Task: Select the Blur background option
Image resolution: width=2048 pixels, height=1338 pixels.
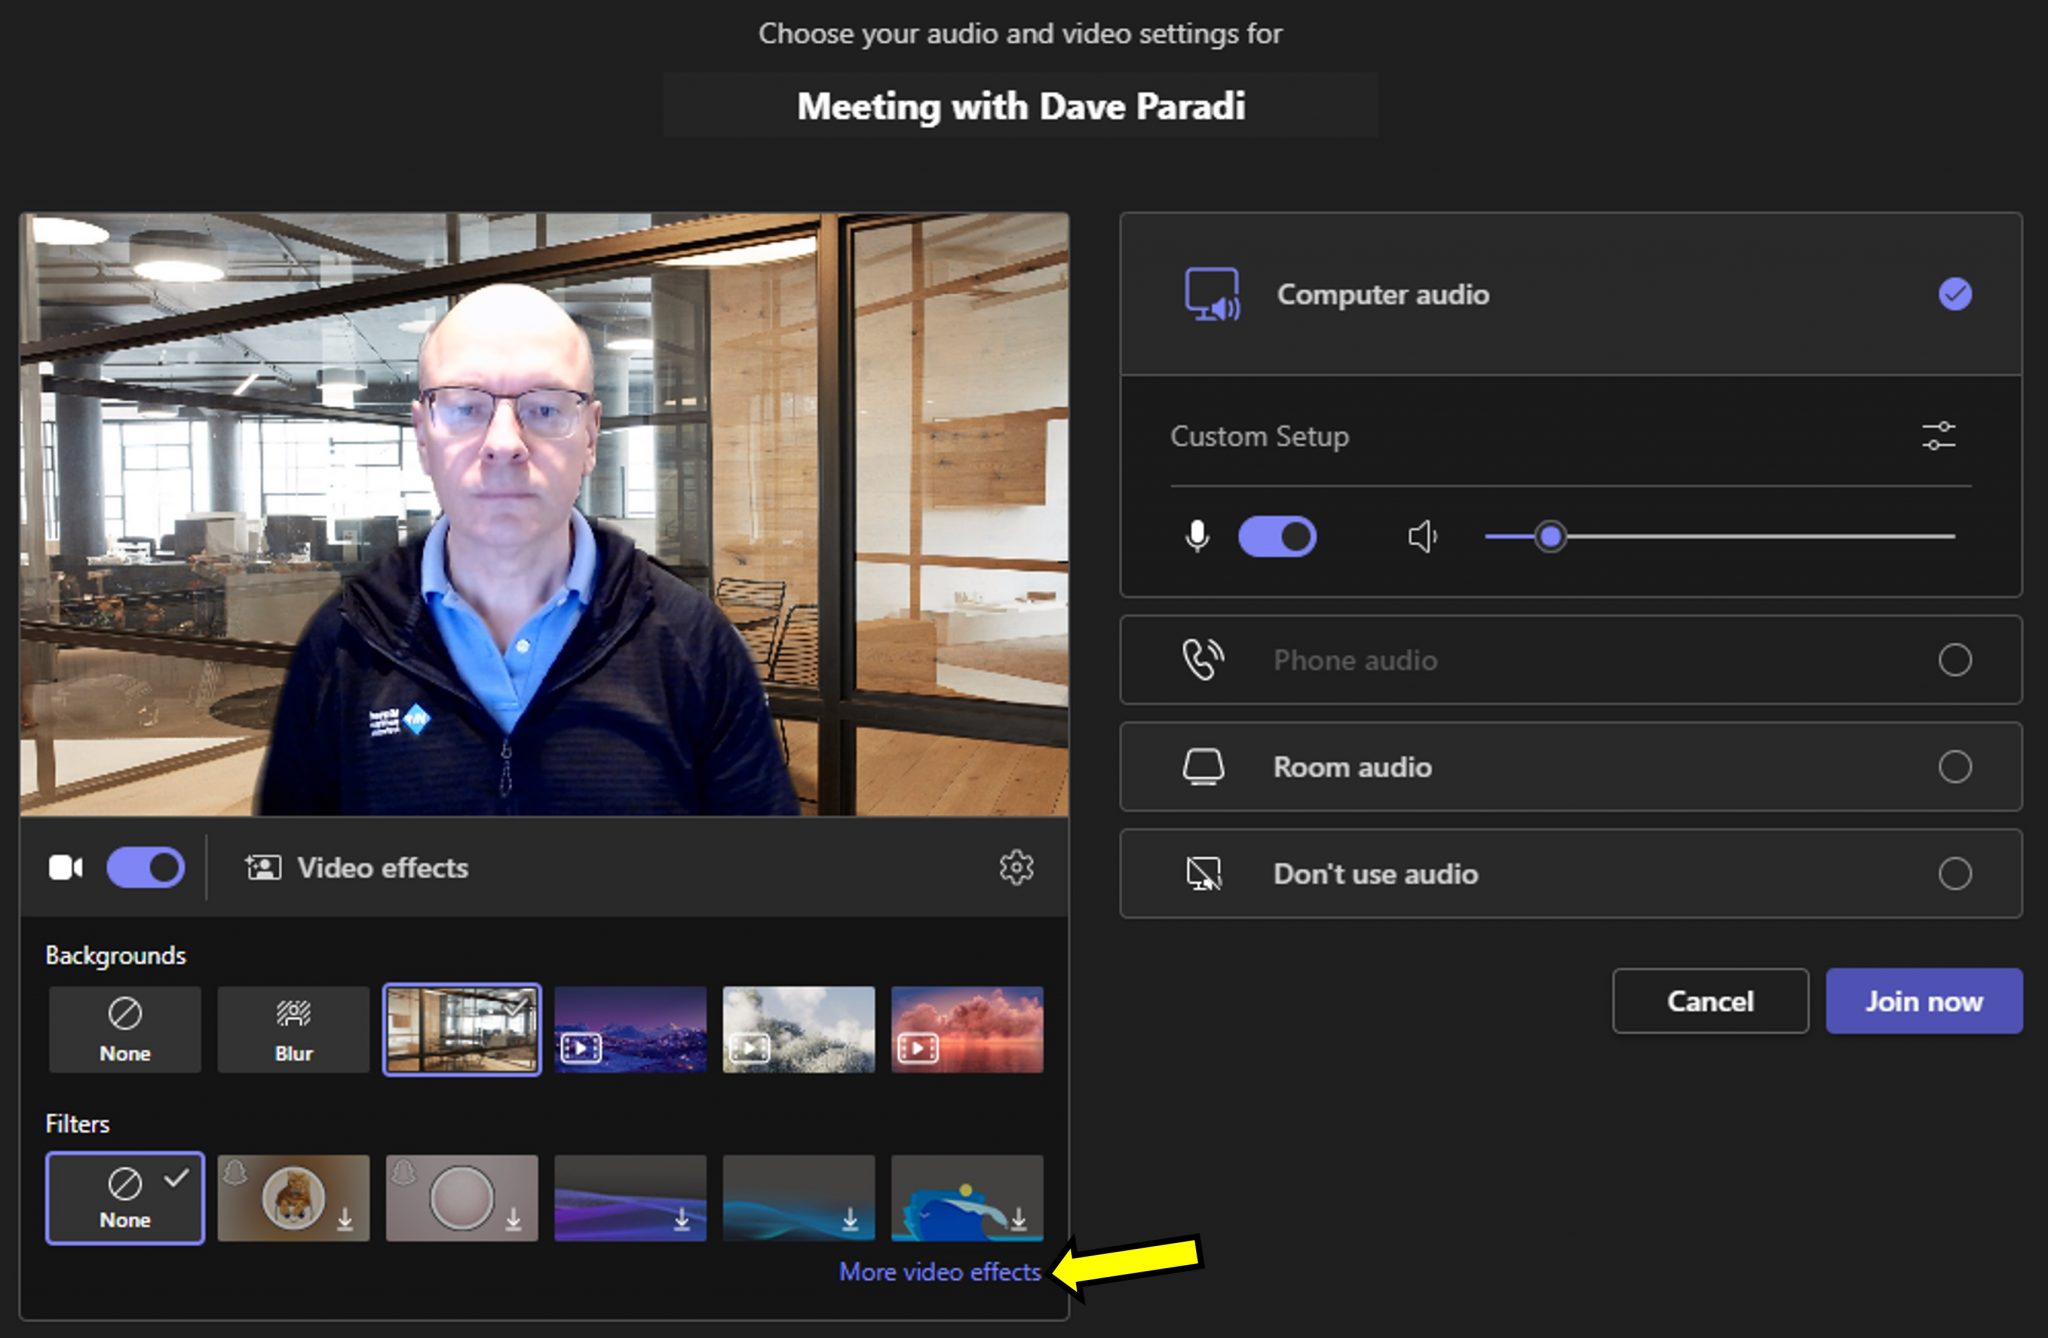Action: pos(293,1028)
